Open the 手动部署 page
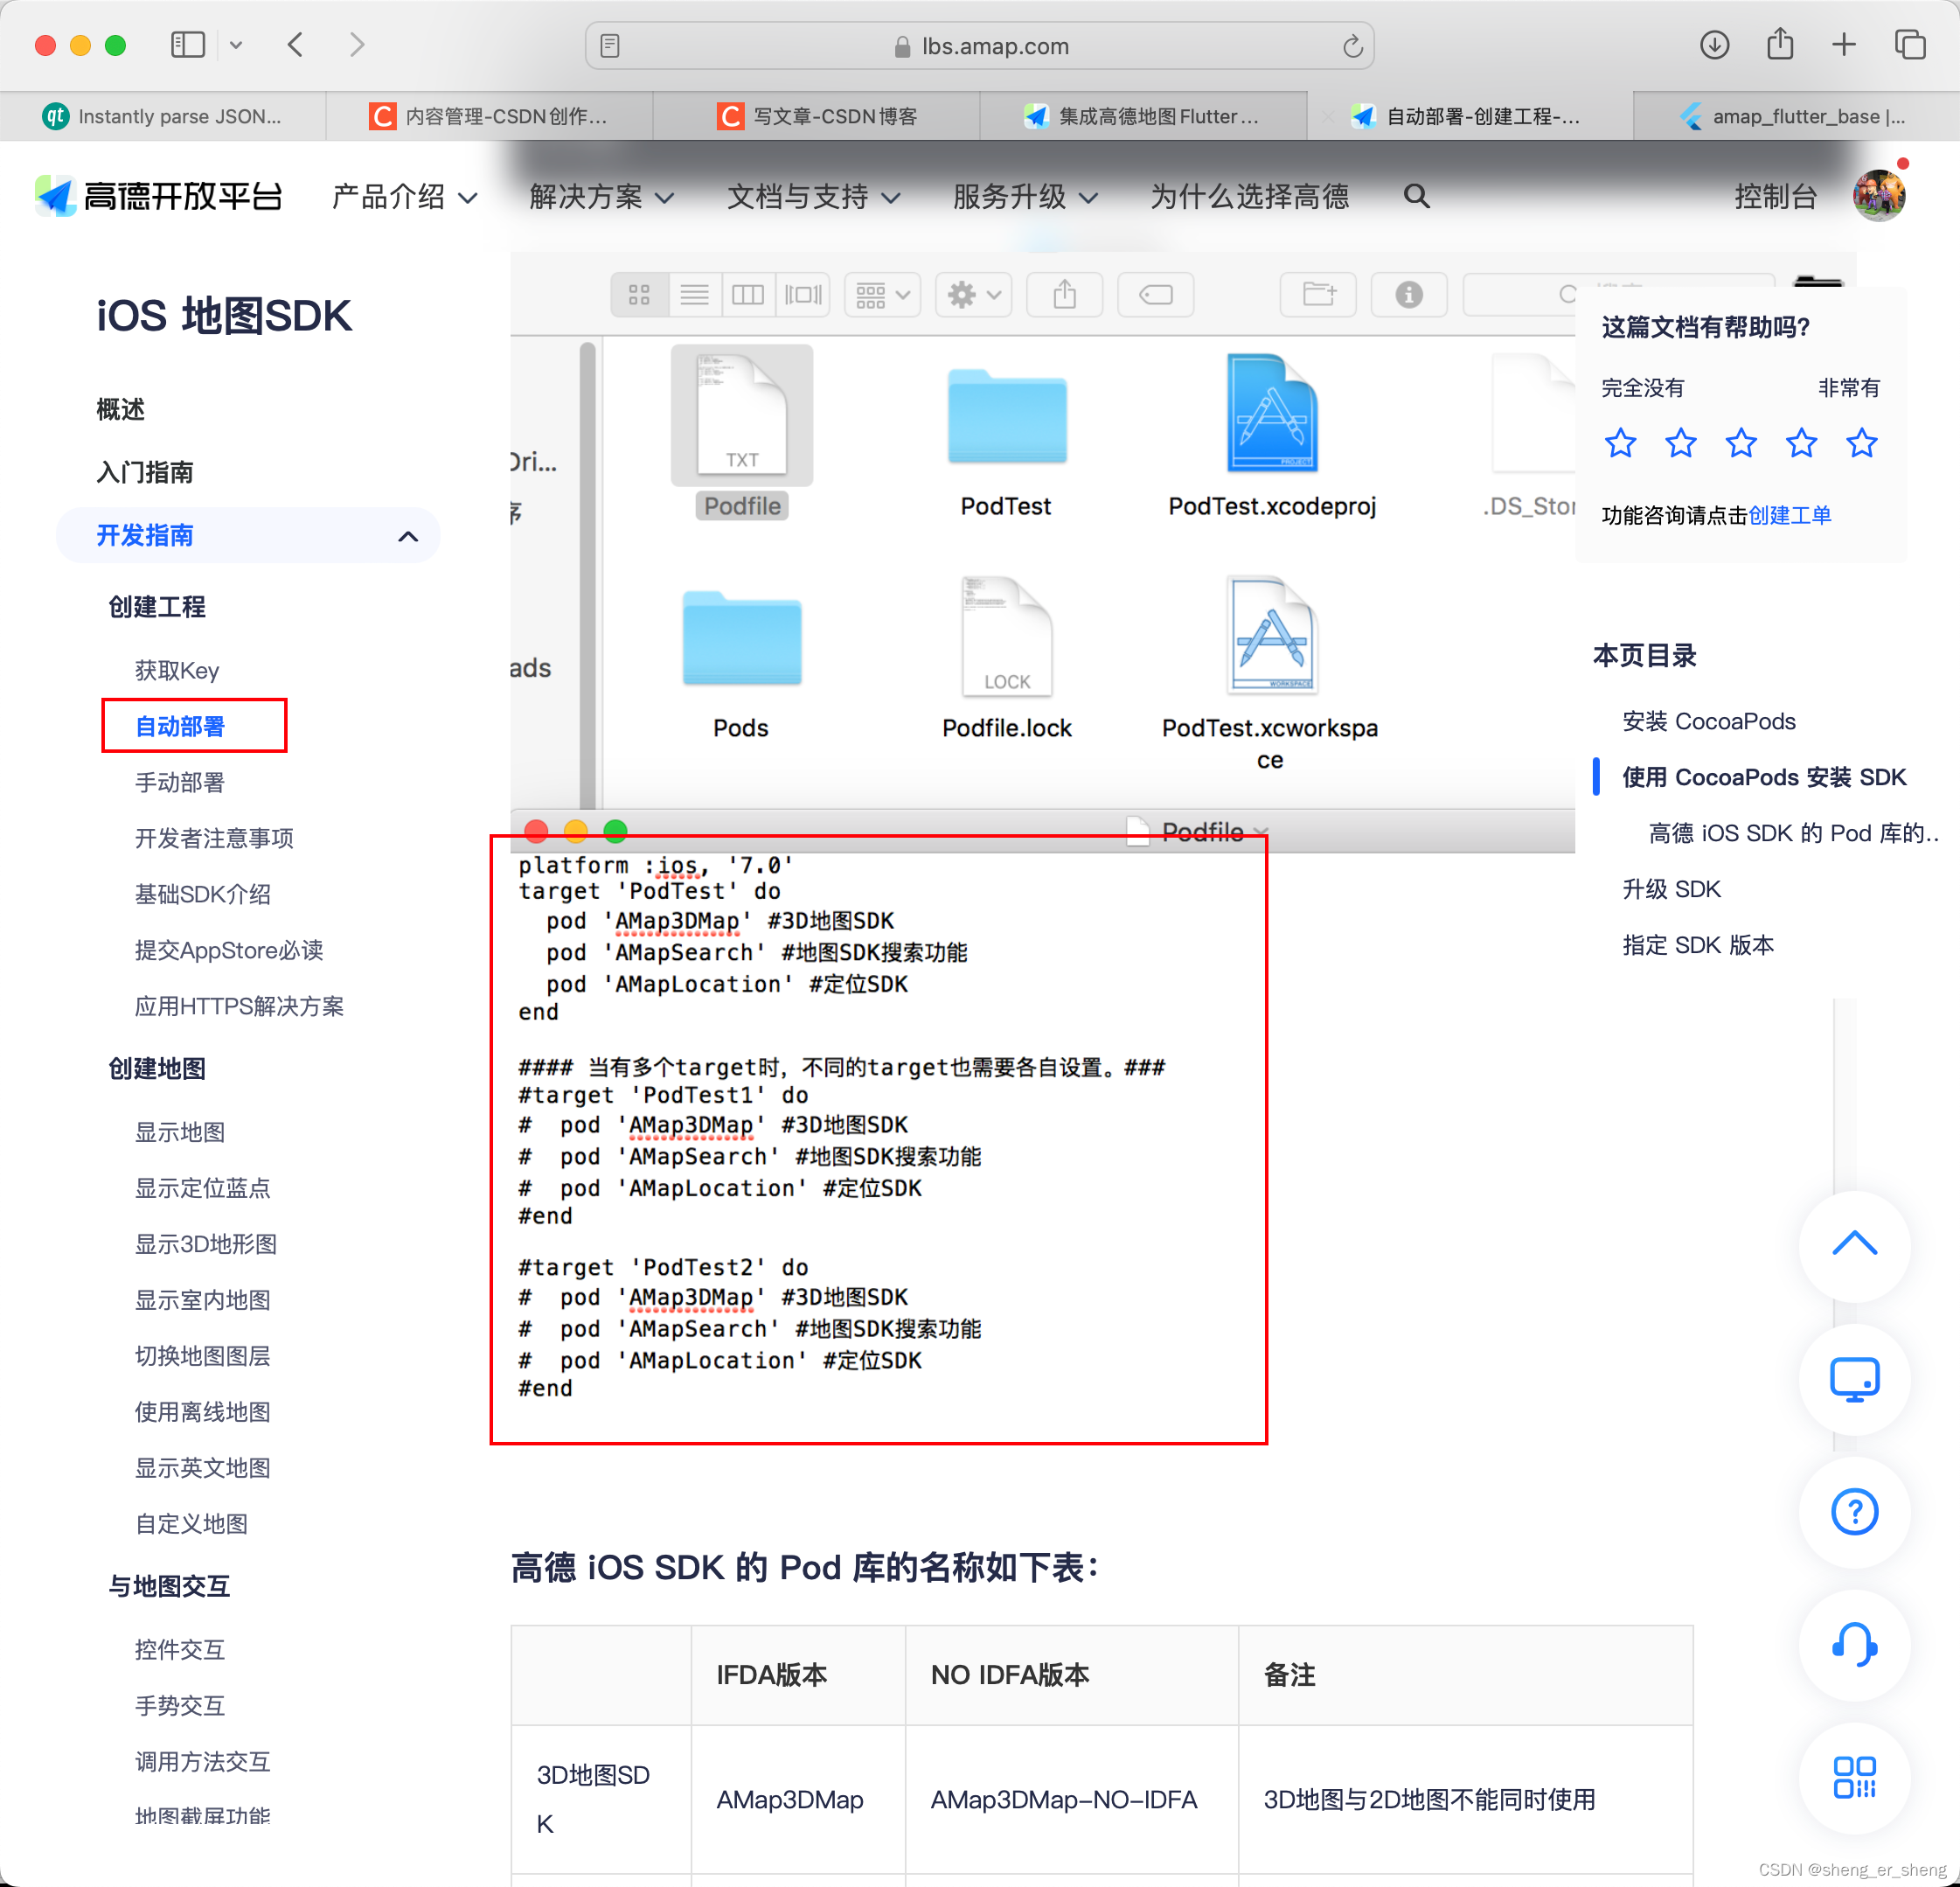The image size is (1960, 1887). pyautogui.click(x=180, y=782)
